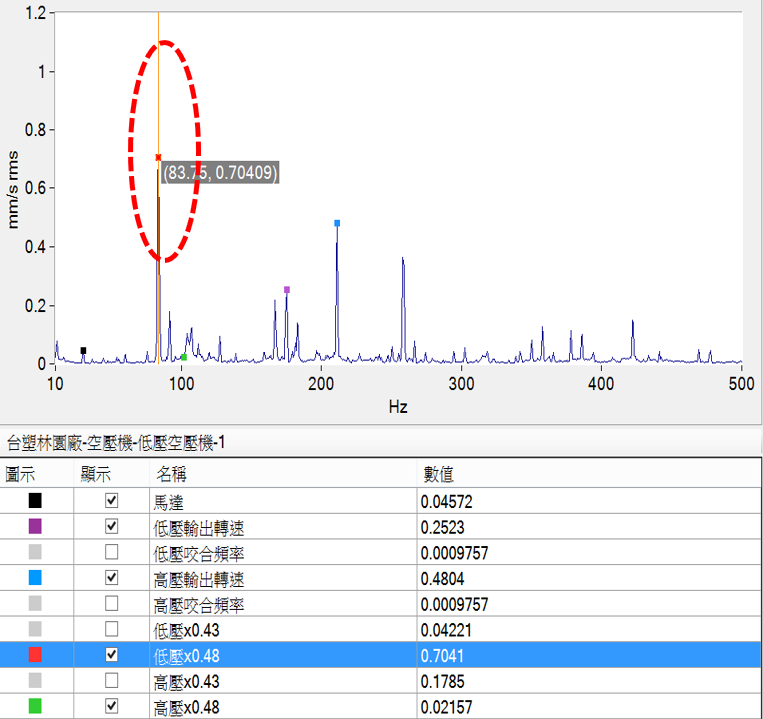Select the 0.4804 value cell
The height and width of the screenshot is (719, 763).
(x=443, y=578)
